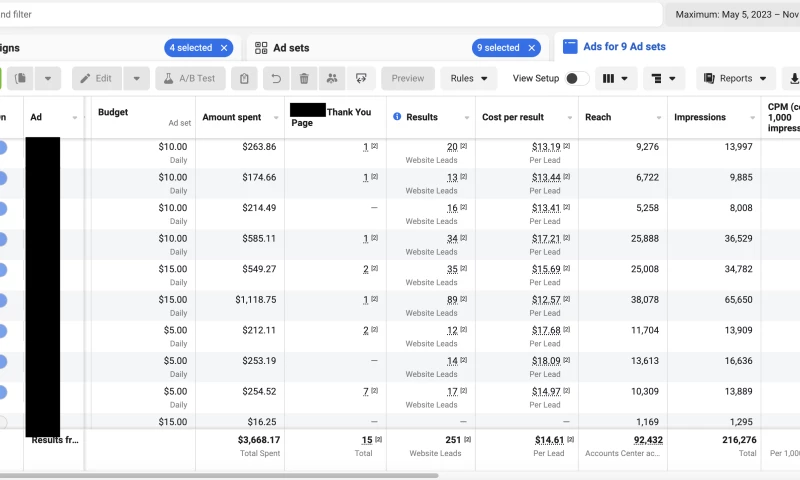Click the horizontal scrollbar at the bottom
800x480 pixels.
(219, 475)
